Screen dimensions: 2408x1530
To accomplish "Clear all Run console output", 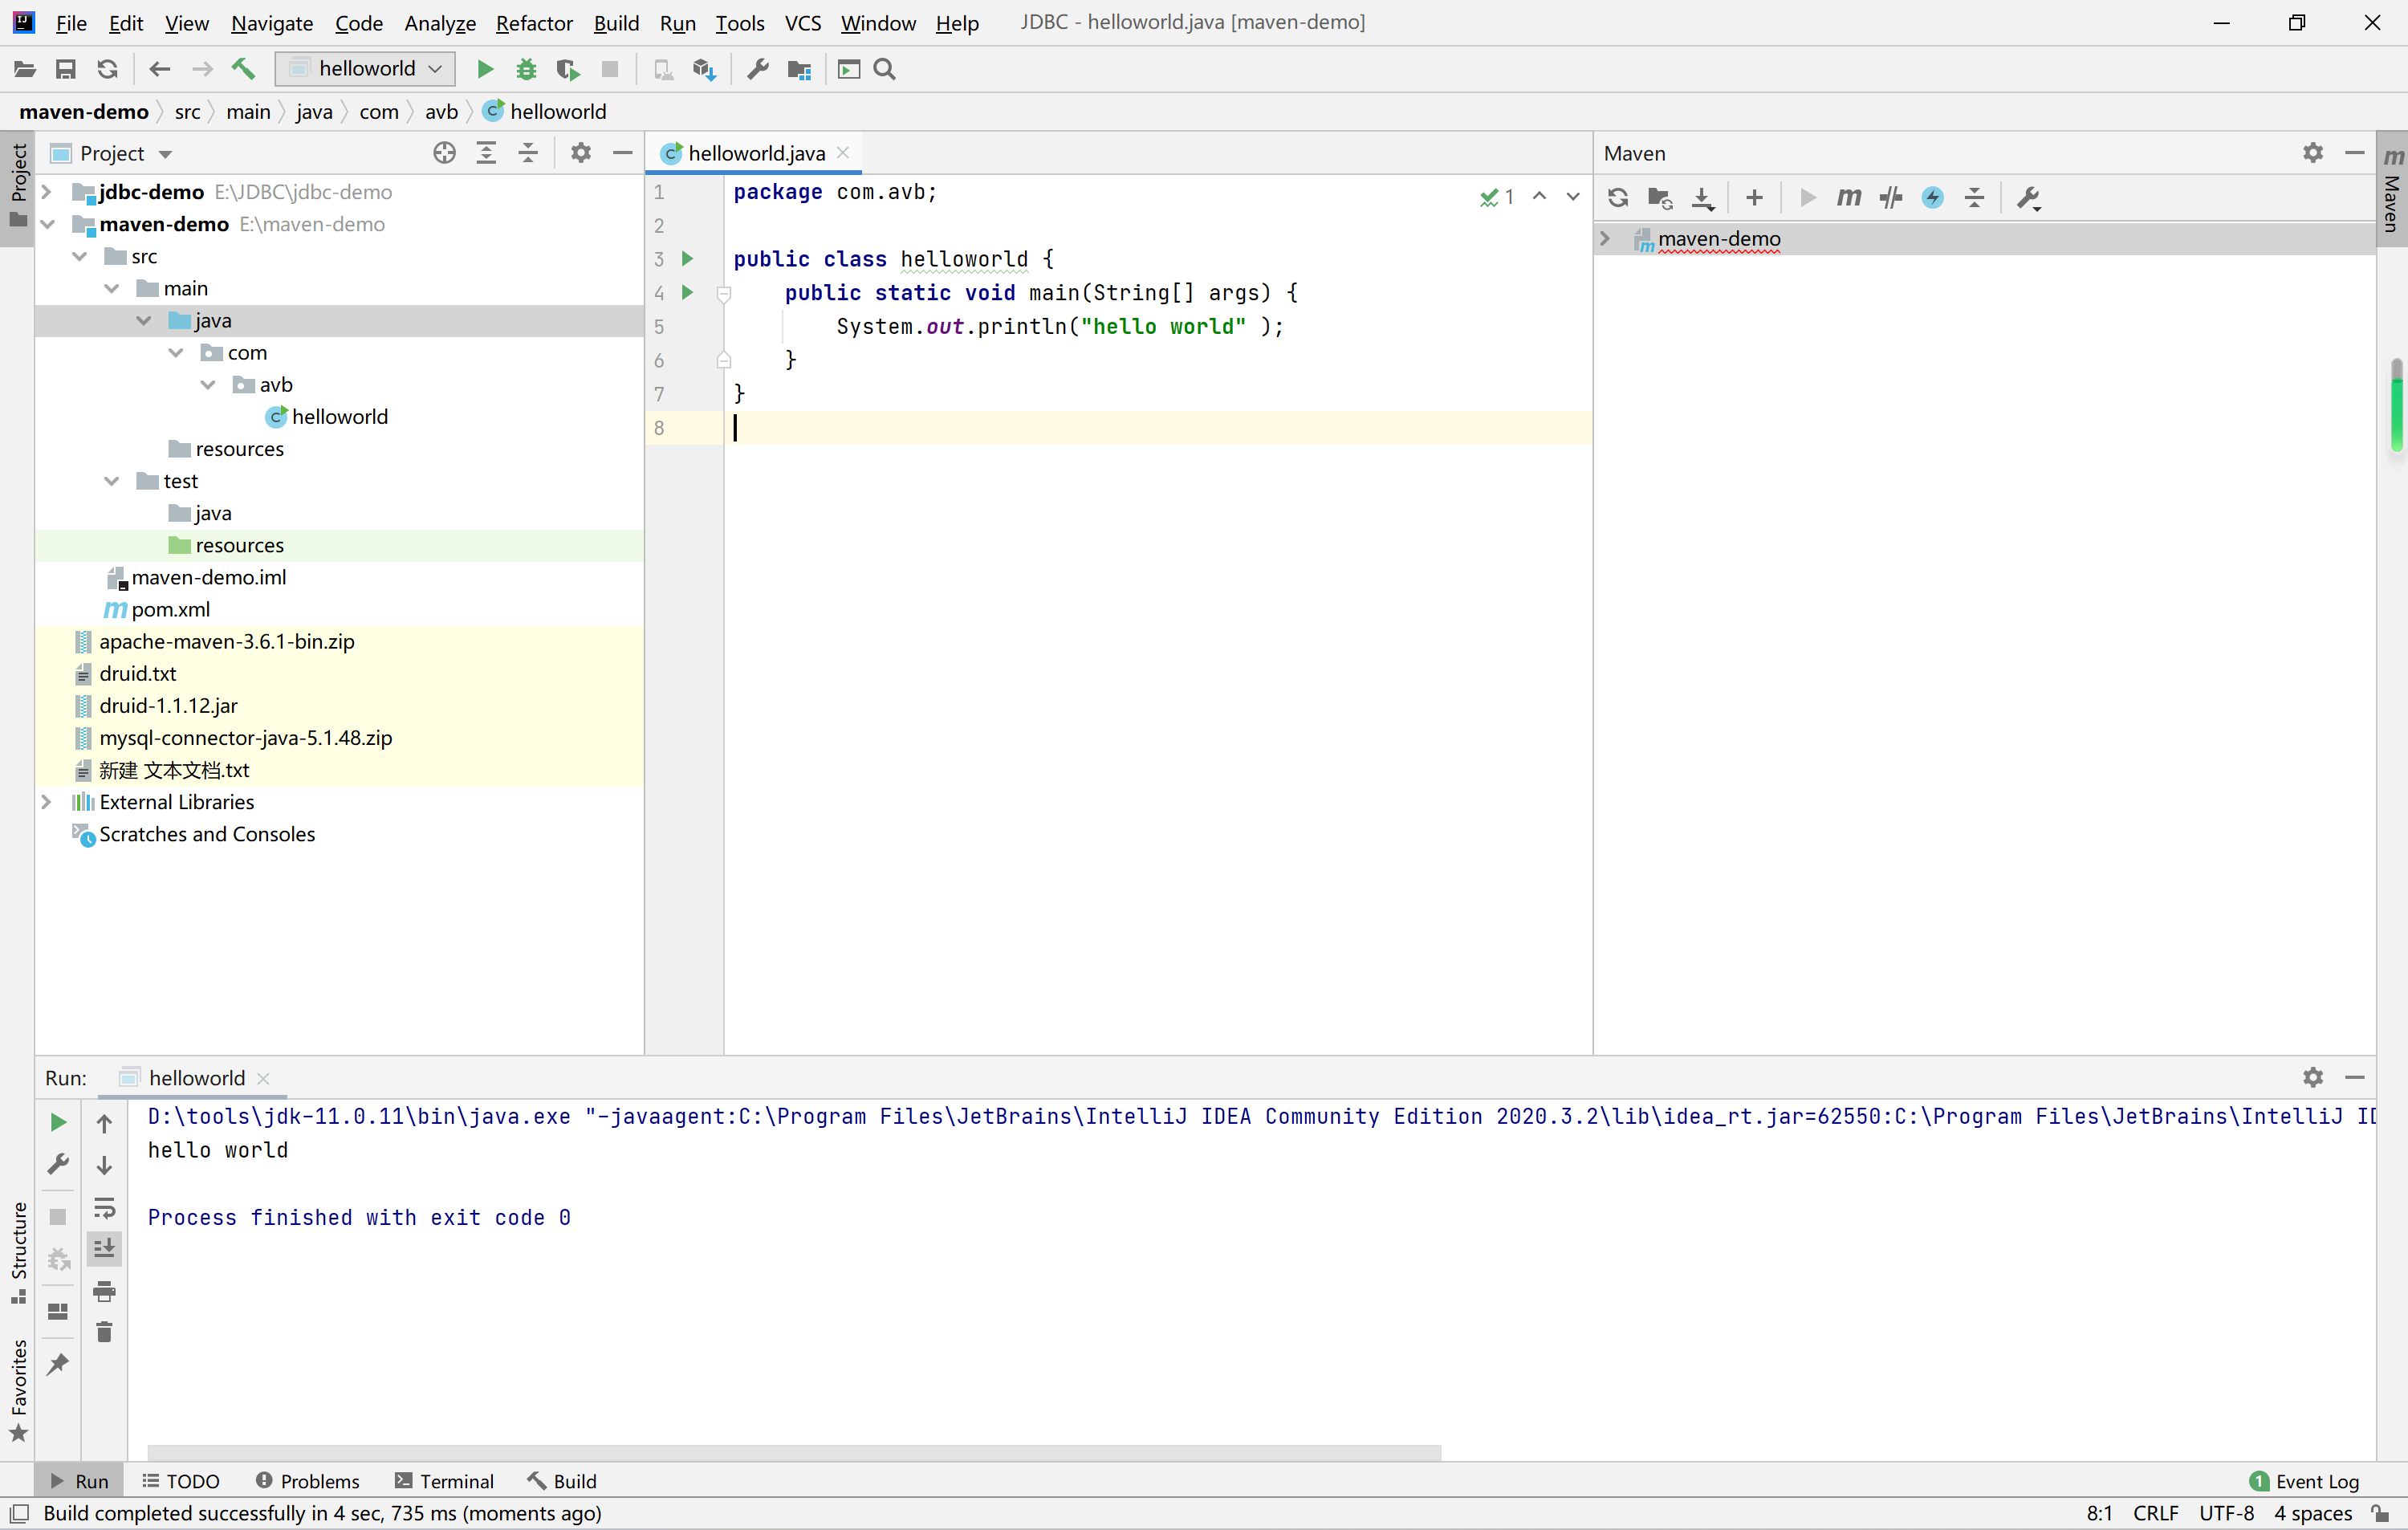I will [x=104, y=1332].
